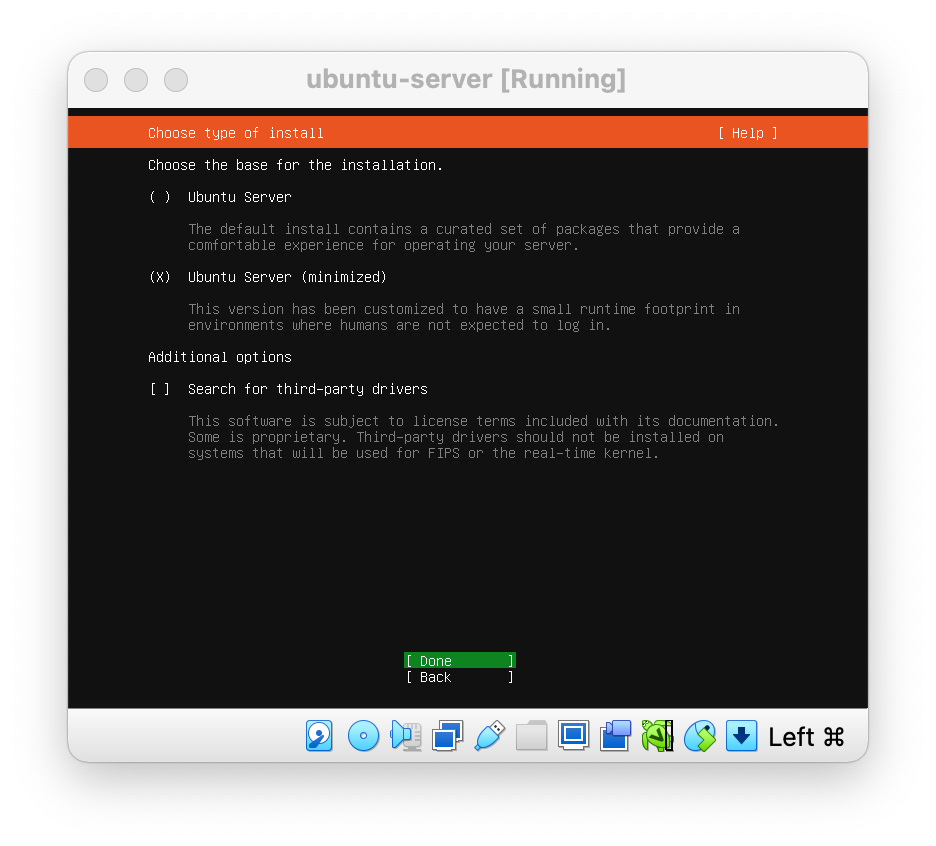
Task: Click the green turtle execution engine icon
Action: pyautogui.click(x=657, y=736)
